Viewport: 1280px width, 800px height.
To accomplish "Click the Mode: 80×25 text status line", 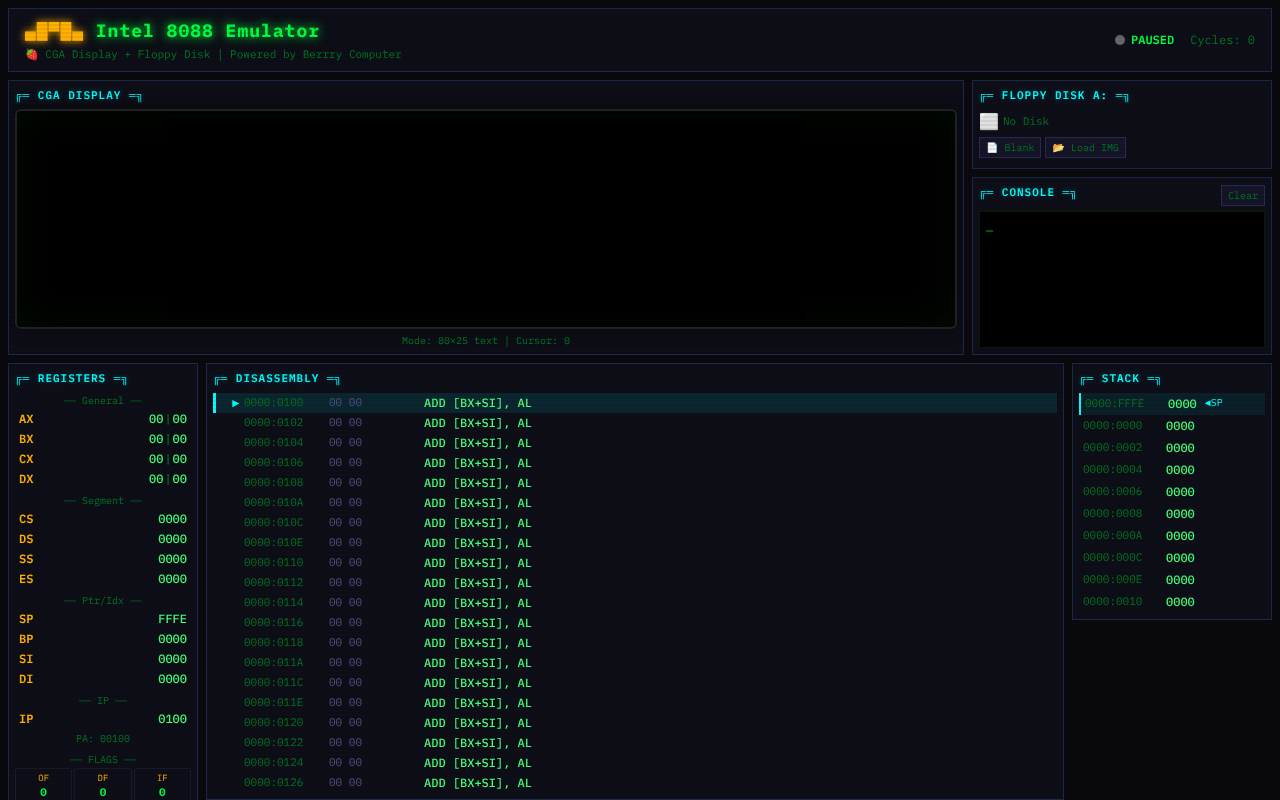I will pos(486,341).
